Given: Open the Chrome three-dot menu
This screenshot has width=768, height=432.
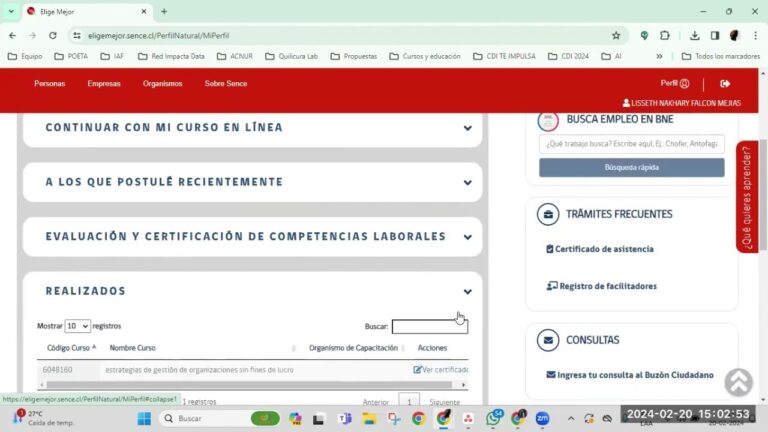Looking at the screenshot, I should [x=755, y=35].
